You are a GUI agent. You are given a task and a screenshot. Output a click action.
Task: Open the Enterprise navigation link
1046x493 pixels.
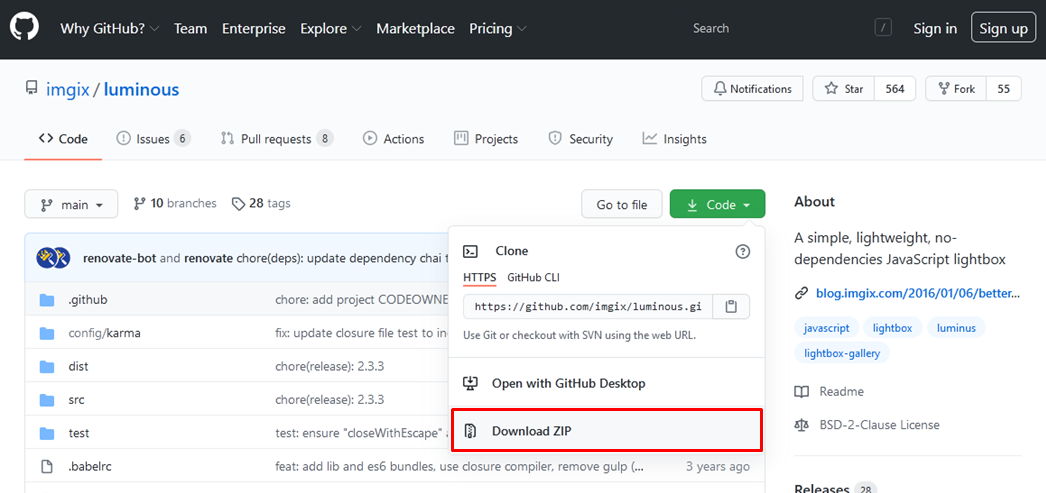click(x=253, y=29)
